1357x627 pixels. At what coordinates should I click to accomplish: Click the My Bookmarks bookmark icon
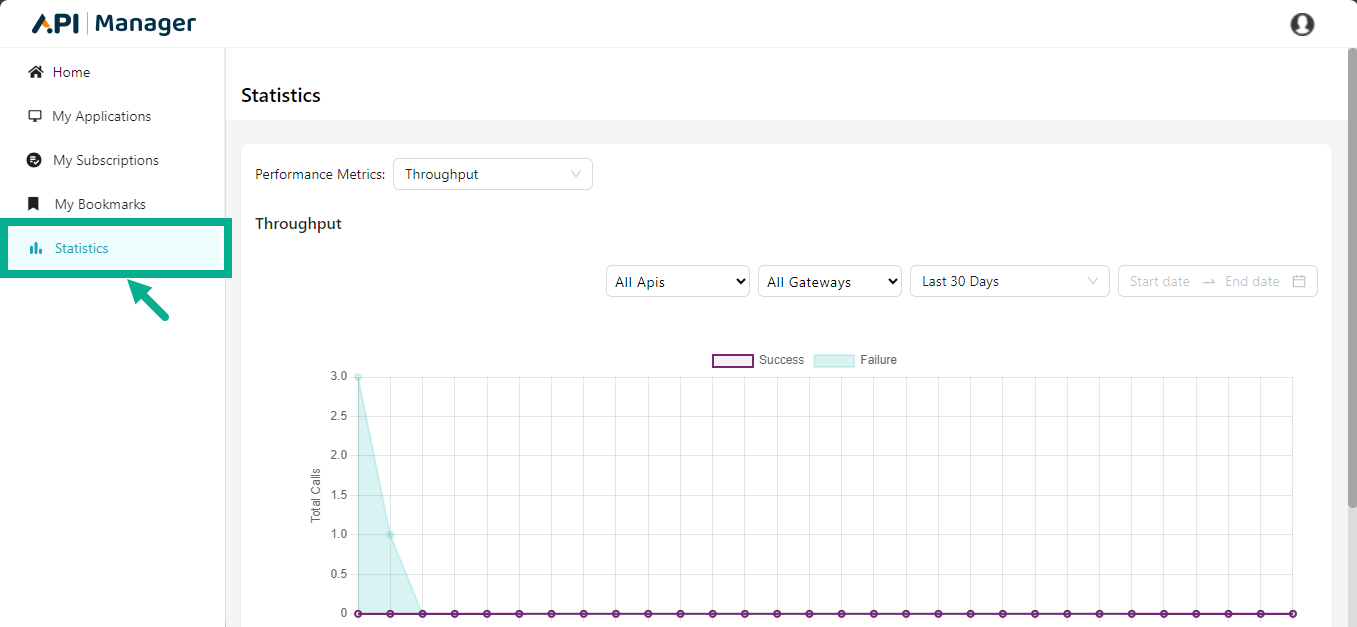click(x=35, y=204)
